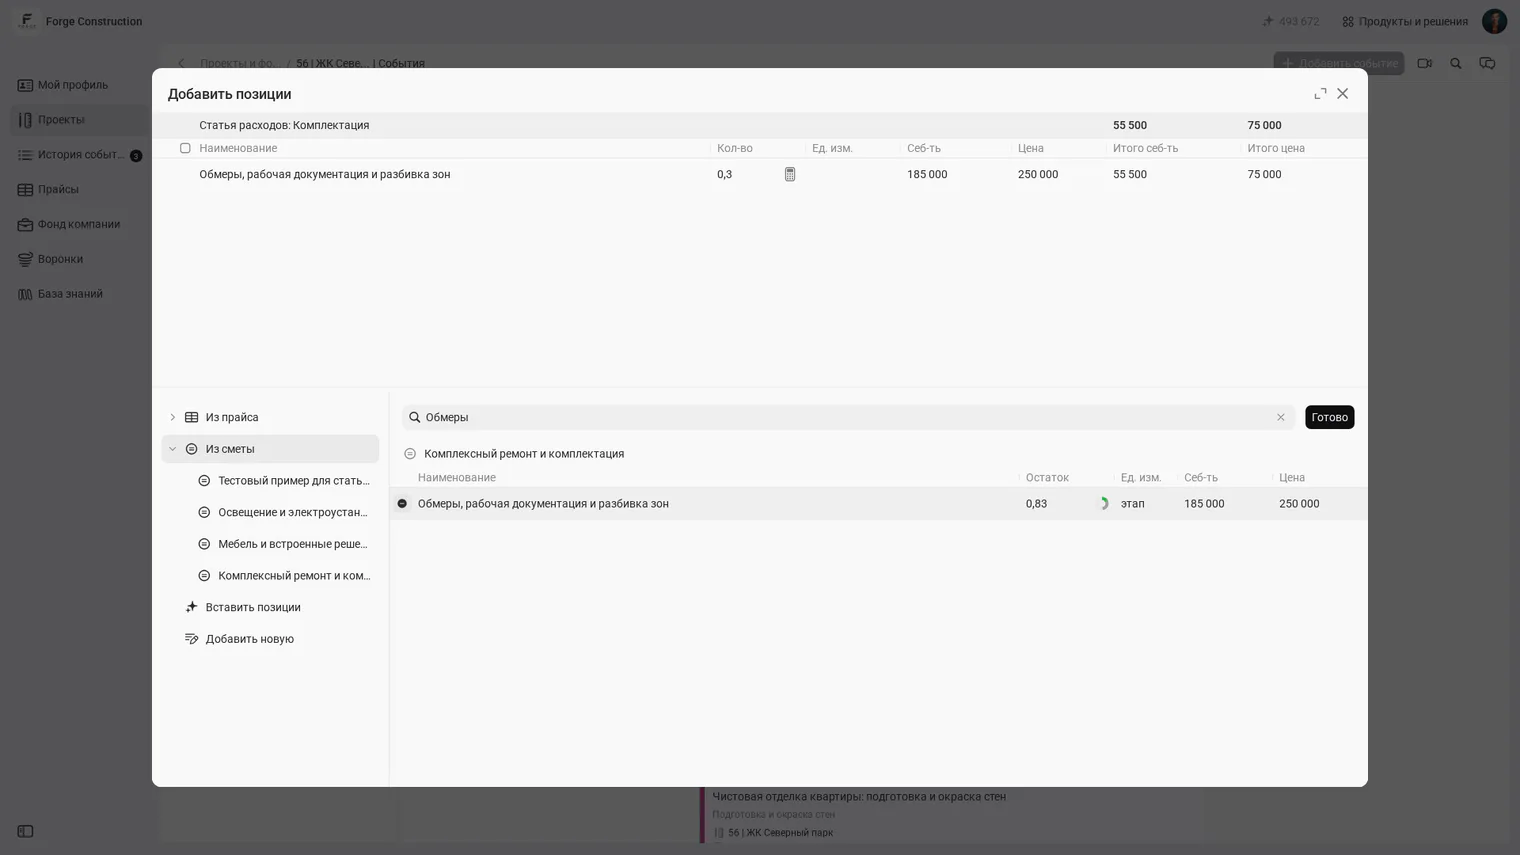Click the collapse sidebar icon at bottom left
The height and width of the screenshot is (855, 1520).
pos(25,831)
